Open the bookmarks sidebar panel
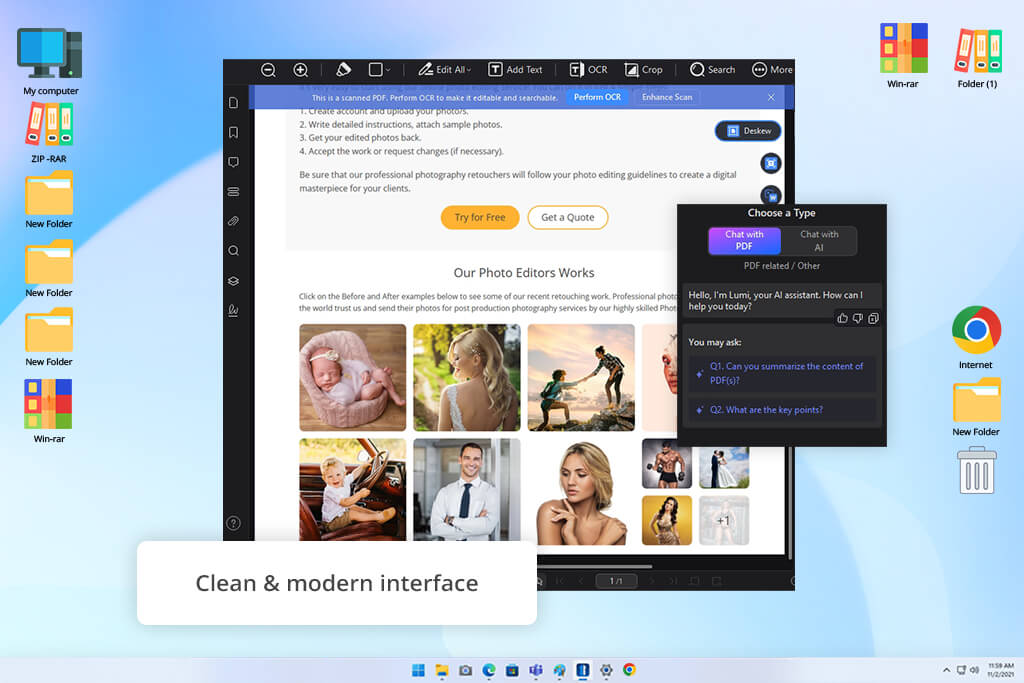Viewport: 1024px width, 683px height. click(234, 133)
